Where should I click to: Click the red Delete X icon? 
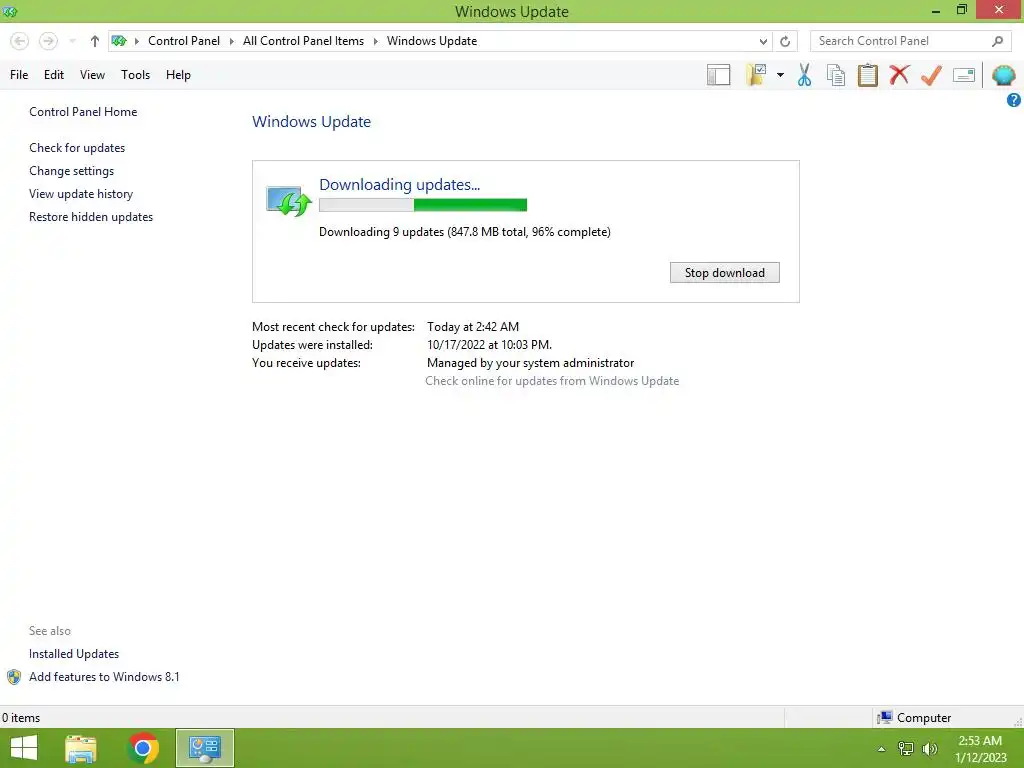point(899,74)
